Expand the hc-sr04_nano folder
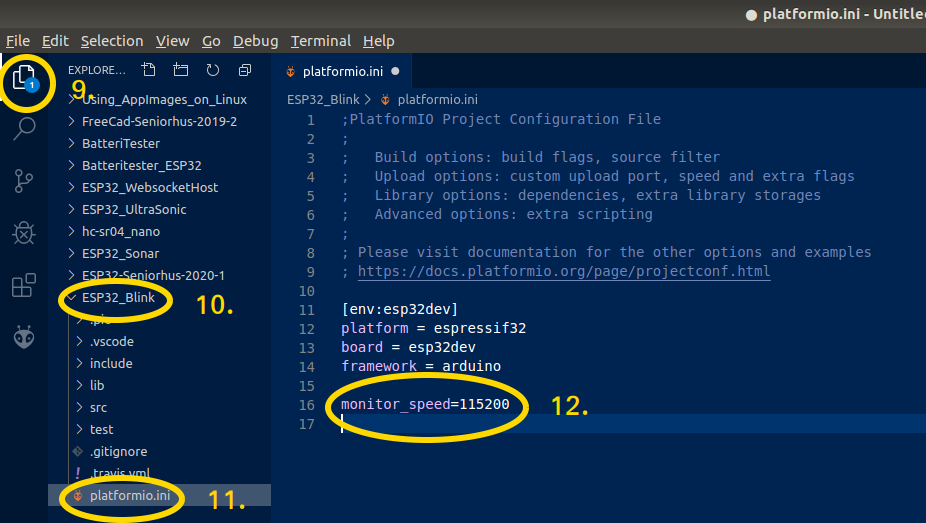The height and width of the screenshot is (523, 926). click(x=159, y=231)
